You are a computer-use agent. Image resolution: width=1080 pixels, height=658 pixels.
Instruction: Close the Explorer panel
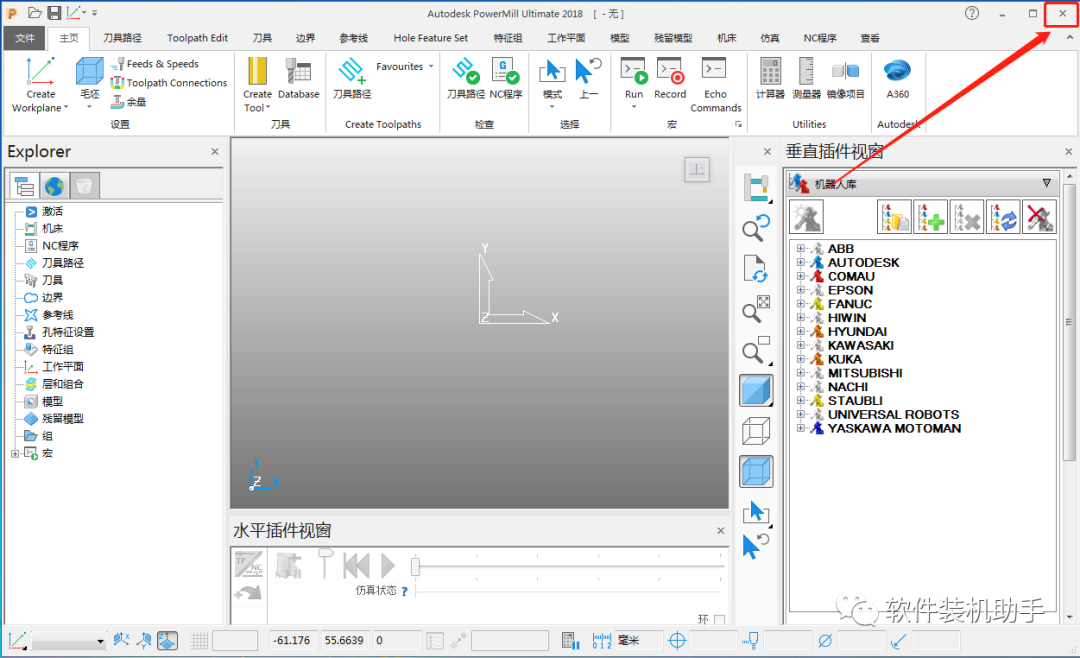pos(215,152)
